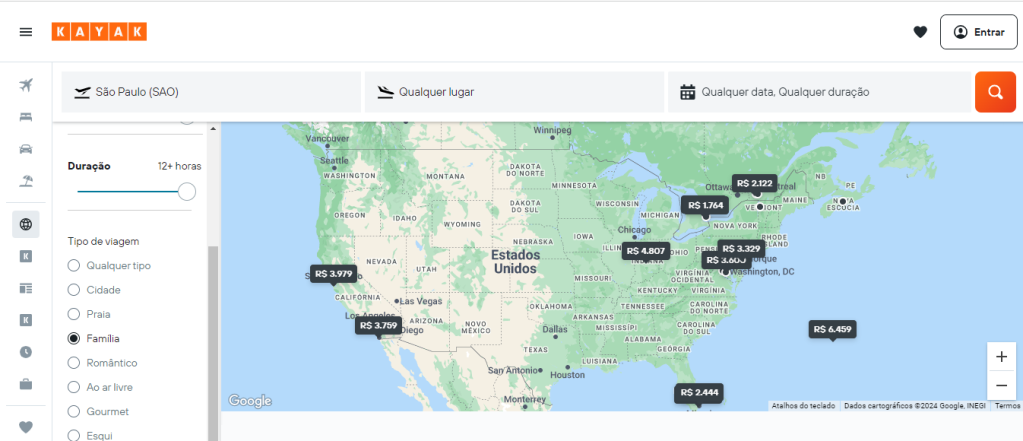This screenshot has width=1023, height=441.
Task: Open the Hotels bed sidebar icon
Action: (25, 117)
